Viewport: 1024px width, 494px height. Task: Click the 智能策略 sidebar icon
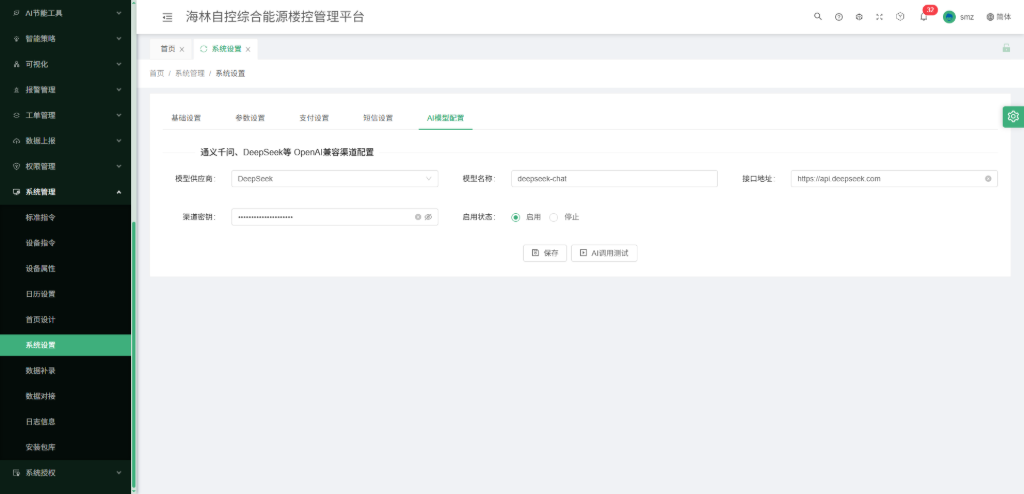[x=16, y=39]
